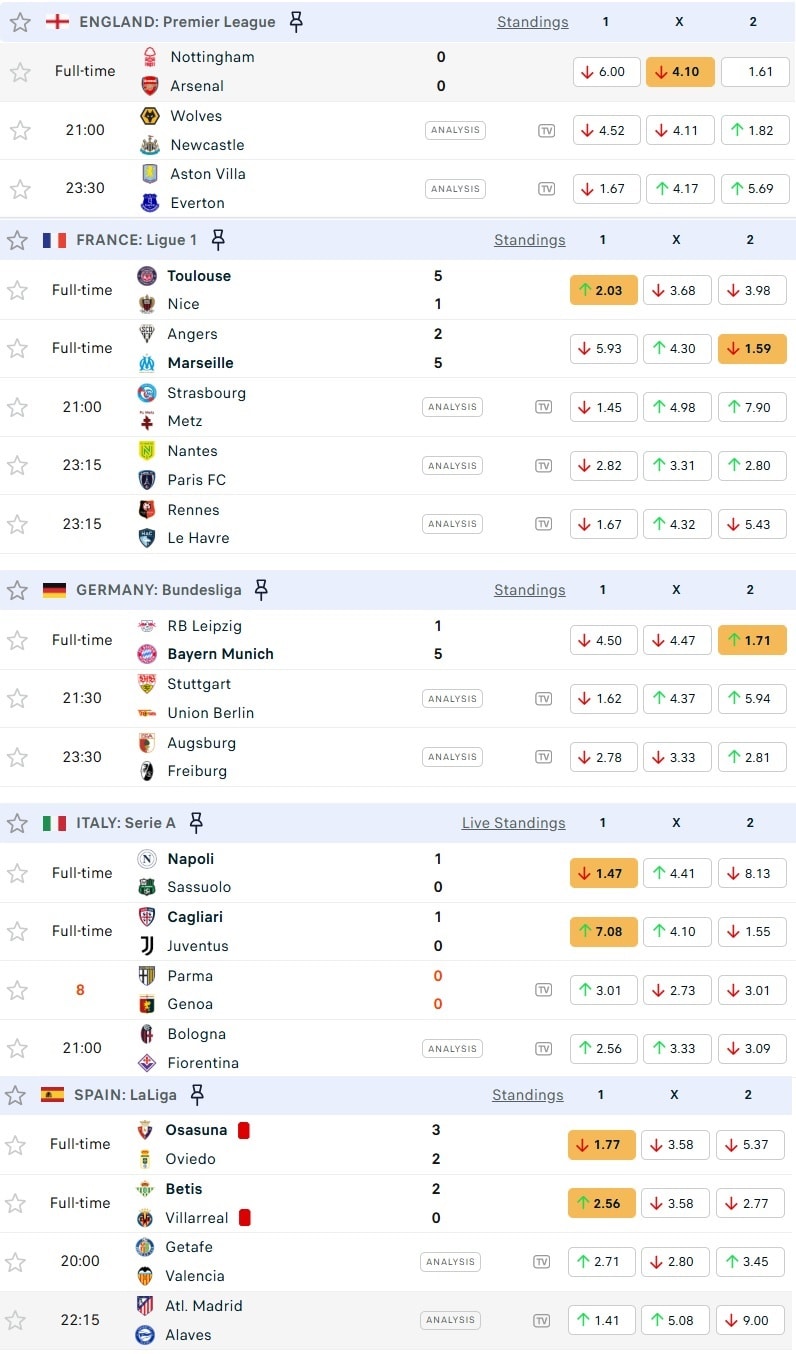Screen dimensions: 796x1354
Task: Click TV icon for Atl. Madrid vs Alaves
Action: click(542, 1320)
